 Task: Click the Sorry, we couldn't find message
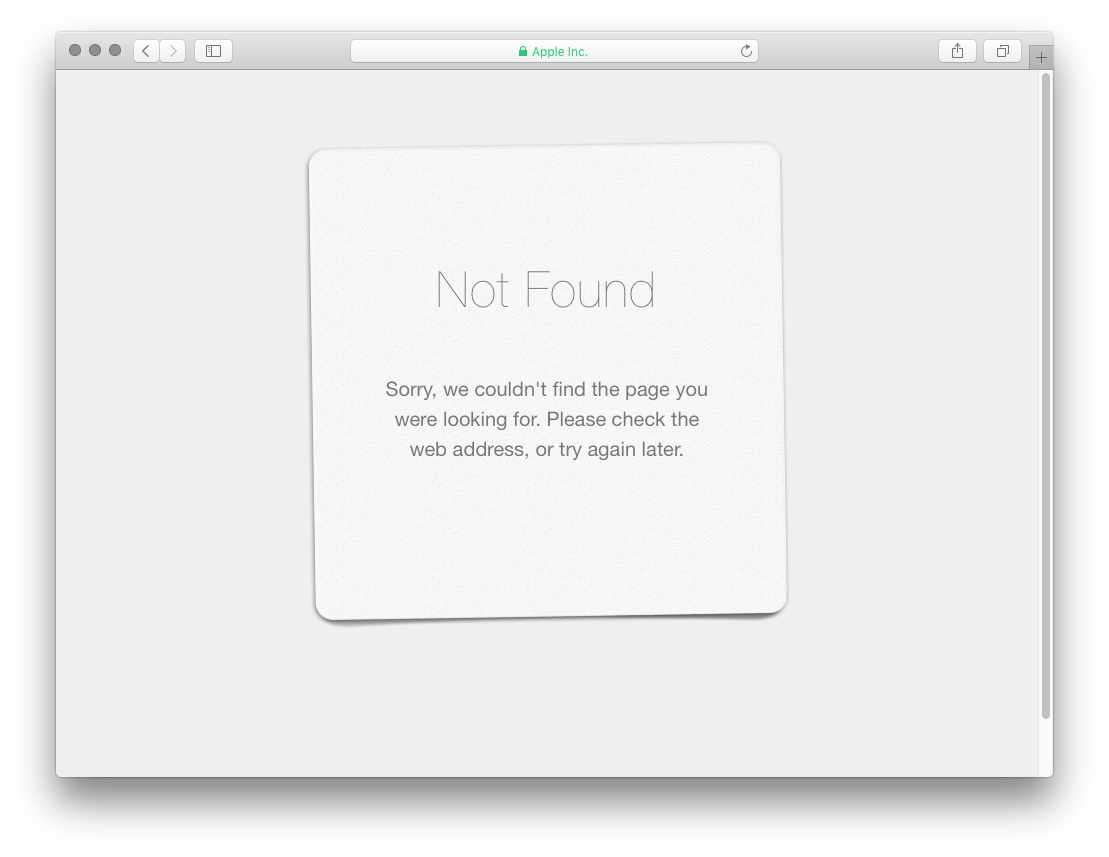(x=547, y=419)
